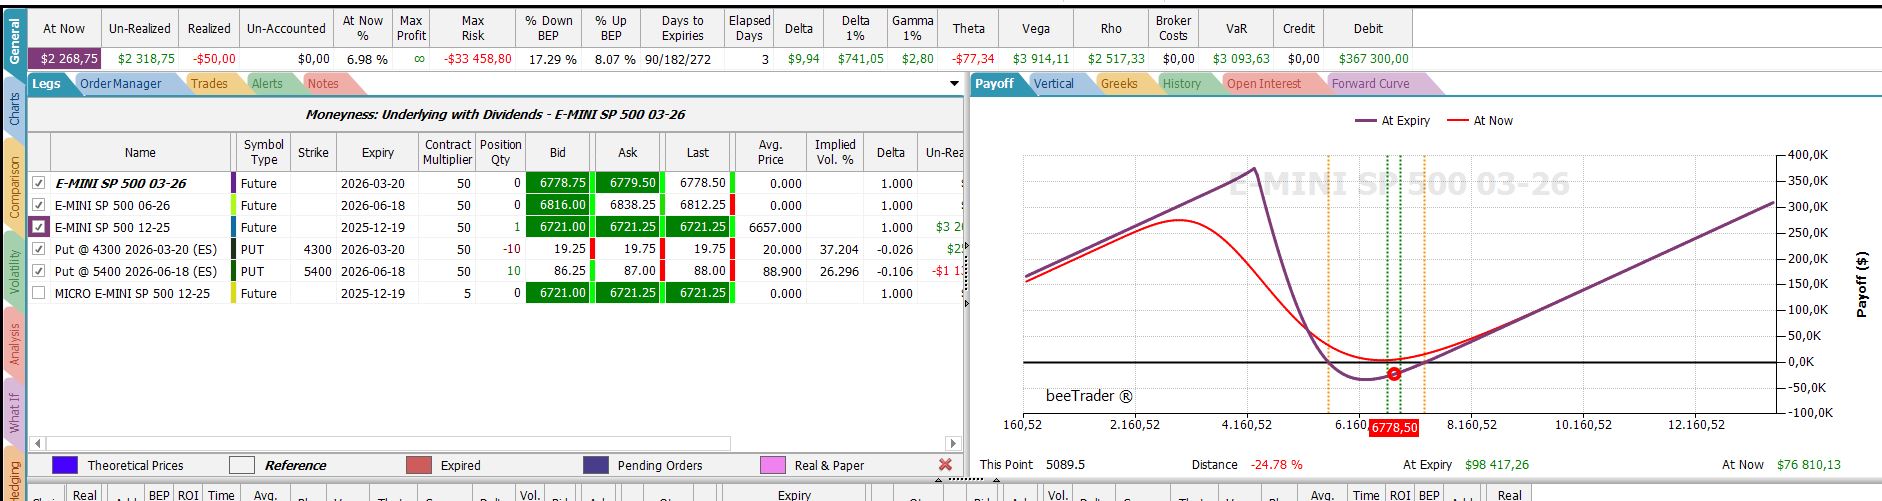Click the Debit value $367 300,00

click(x=1368, y=59)
